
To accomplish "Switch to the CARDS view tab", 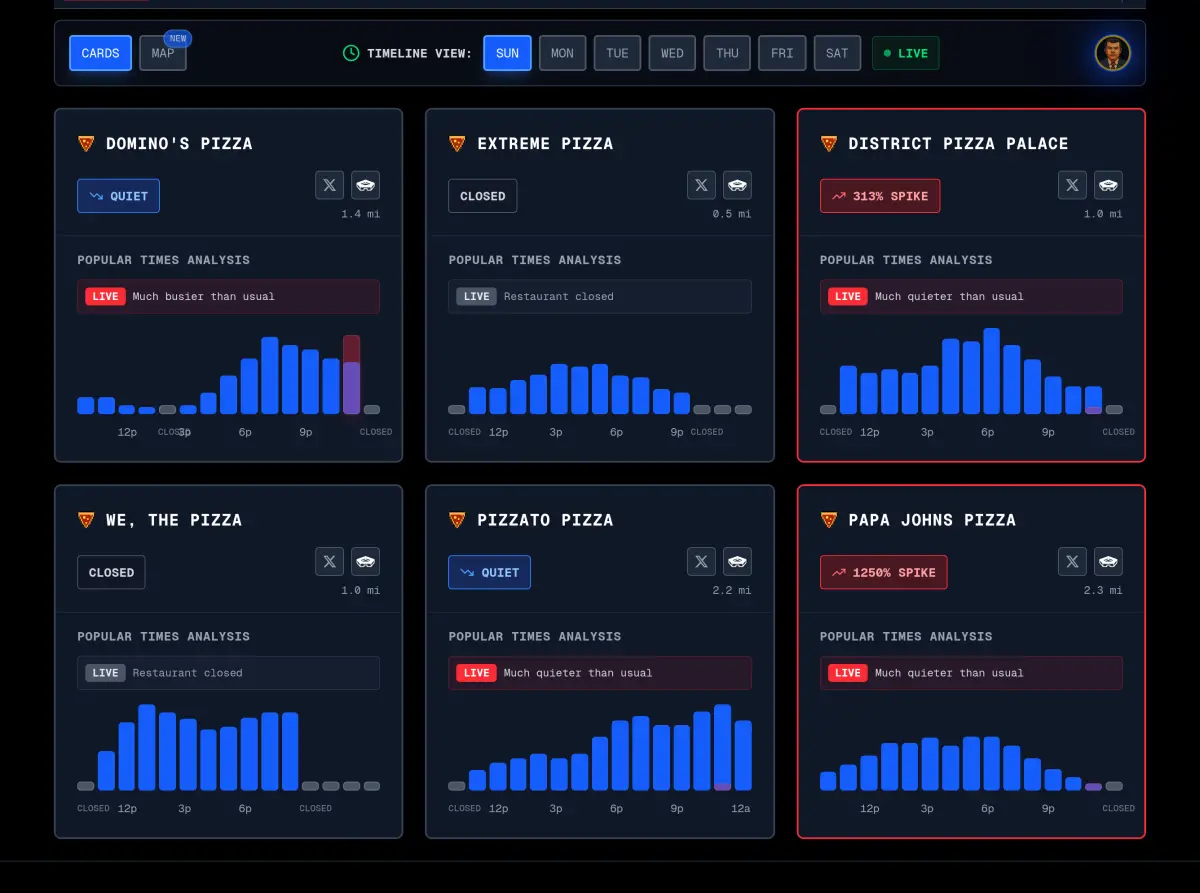I will [x=100, y=53].
